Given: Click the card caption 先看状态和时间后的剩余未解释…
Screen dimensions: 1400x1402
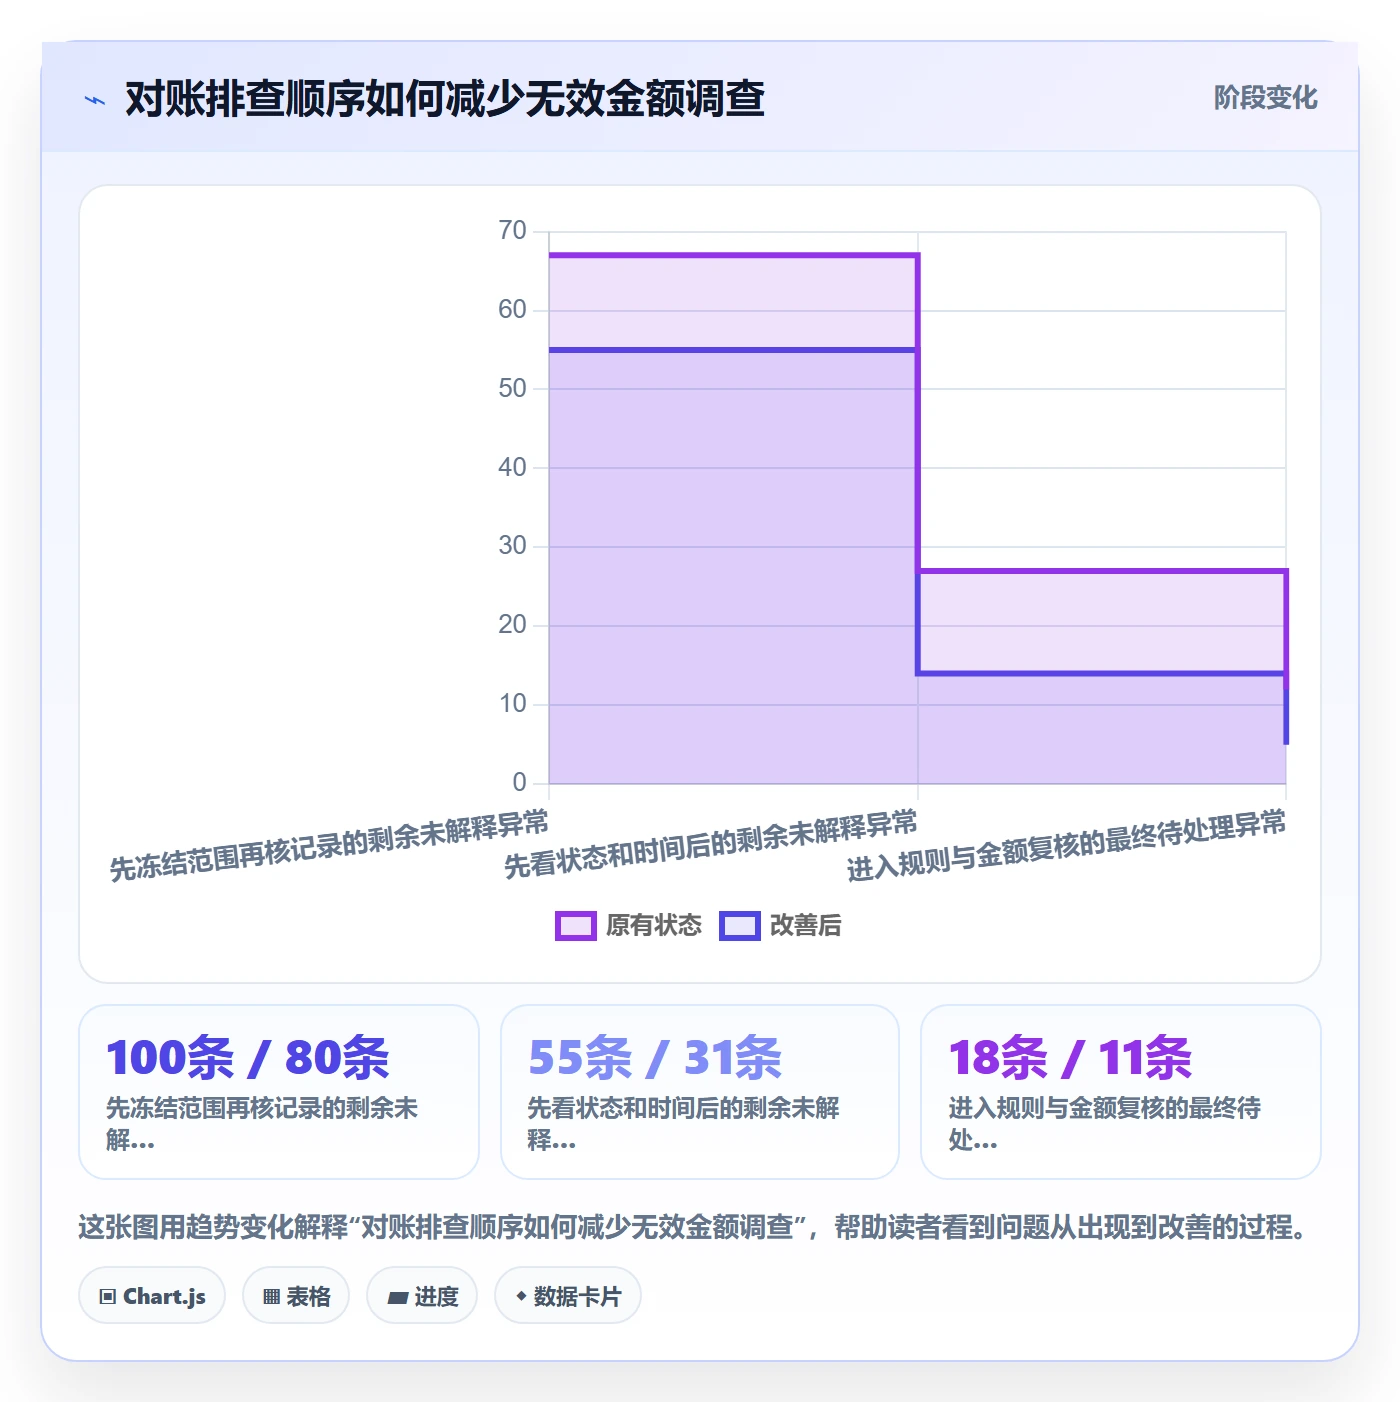Looking at the screenshot, I should 683,1124.
